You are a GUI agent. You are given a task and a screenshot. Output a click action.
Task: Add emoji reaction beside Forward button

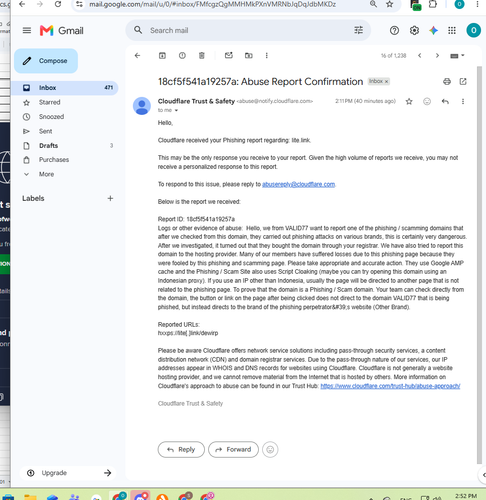click(270, 450)
